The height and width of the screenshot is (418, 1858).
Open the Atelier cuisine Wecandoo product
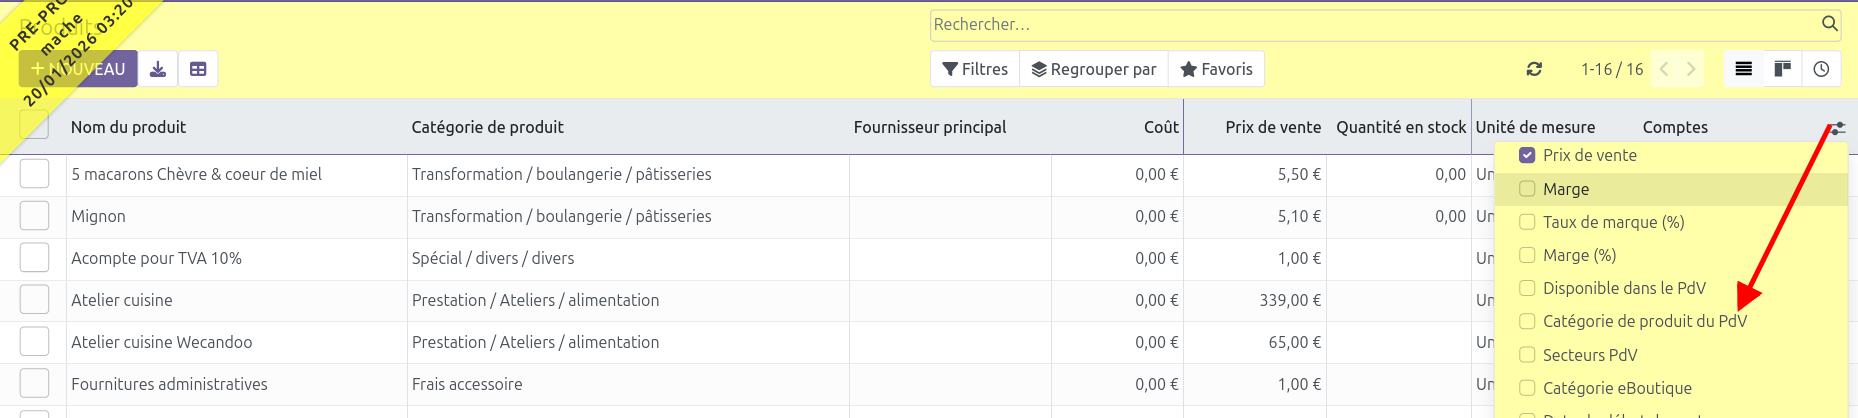tap(162, 342)
